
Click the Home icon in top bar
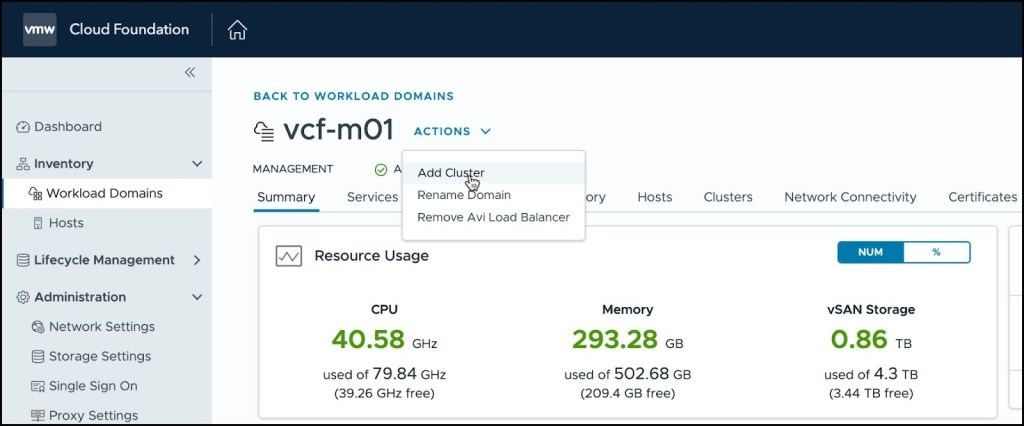click(x=237, y=30)
